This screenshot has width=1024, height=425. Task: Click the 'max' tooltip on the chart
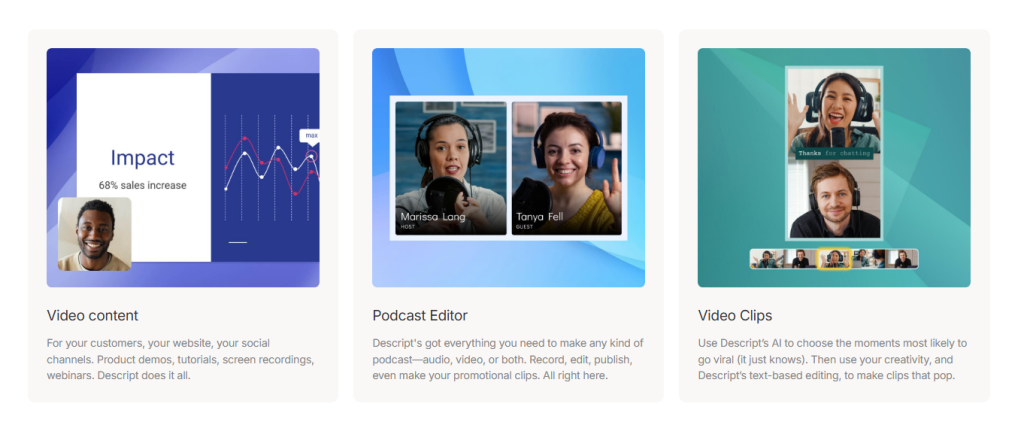point(311,135)
